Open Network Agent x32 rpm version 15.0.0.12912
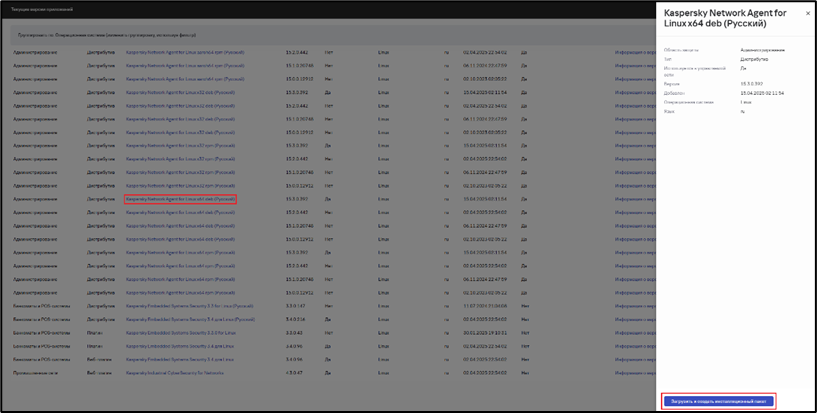Screen dimensions: 817x413 180,187
